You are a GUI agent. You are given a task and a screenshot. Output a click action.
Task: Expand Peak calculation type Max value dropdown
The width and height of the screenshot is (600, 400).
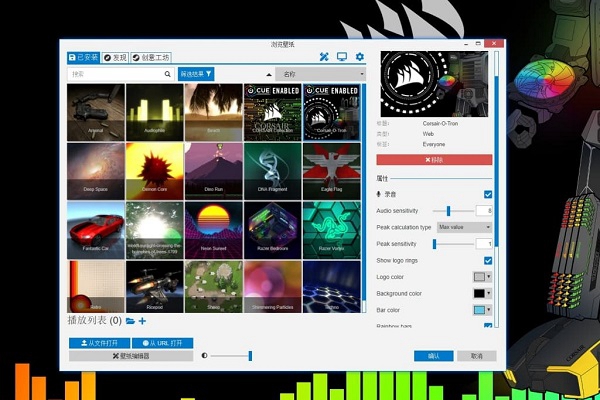point(464,227)
